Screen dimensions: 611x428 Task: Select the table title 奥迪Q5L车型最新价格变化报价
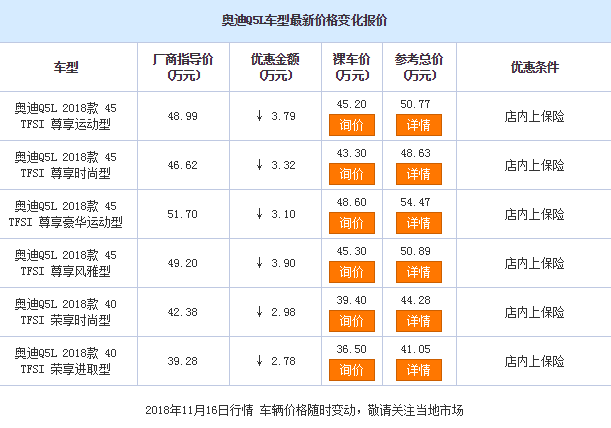(304, 20)
